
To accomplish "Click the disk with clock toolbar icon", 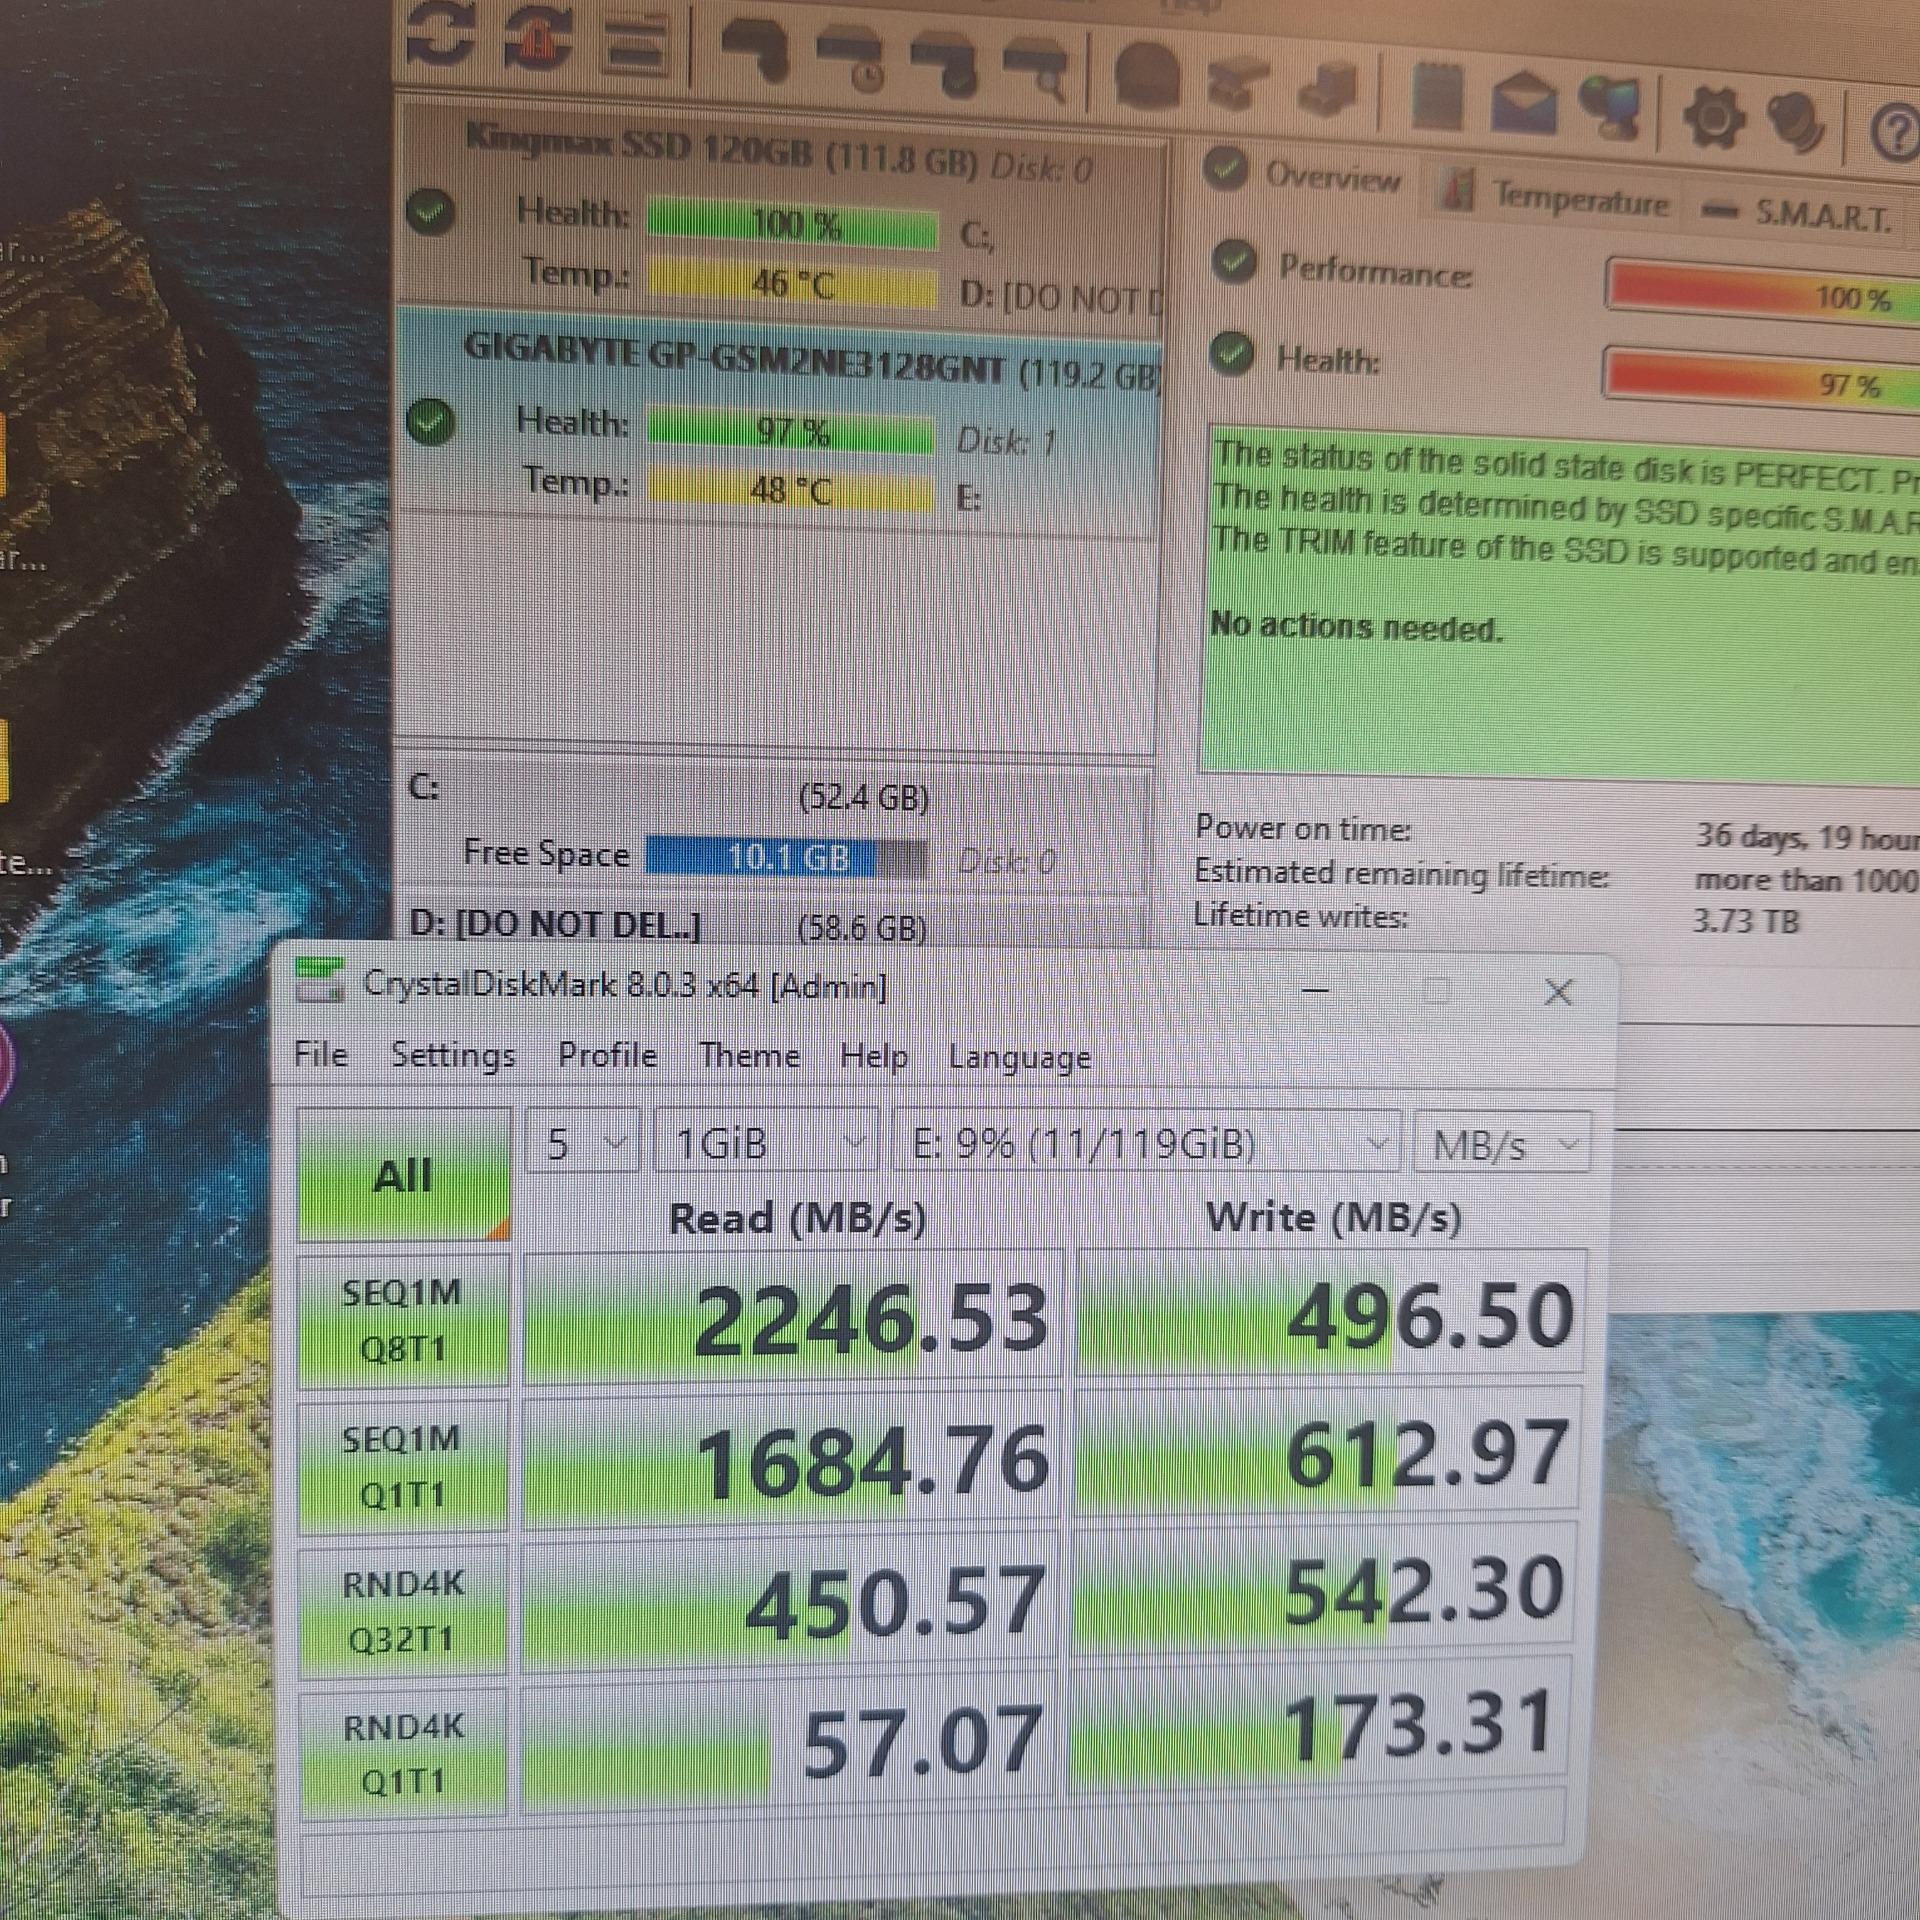I will point(852,56).
